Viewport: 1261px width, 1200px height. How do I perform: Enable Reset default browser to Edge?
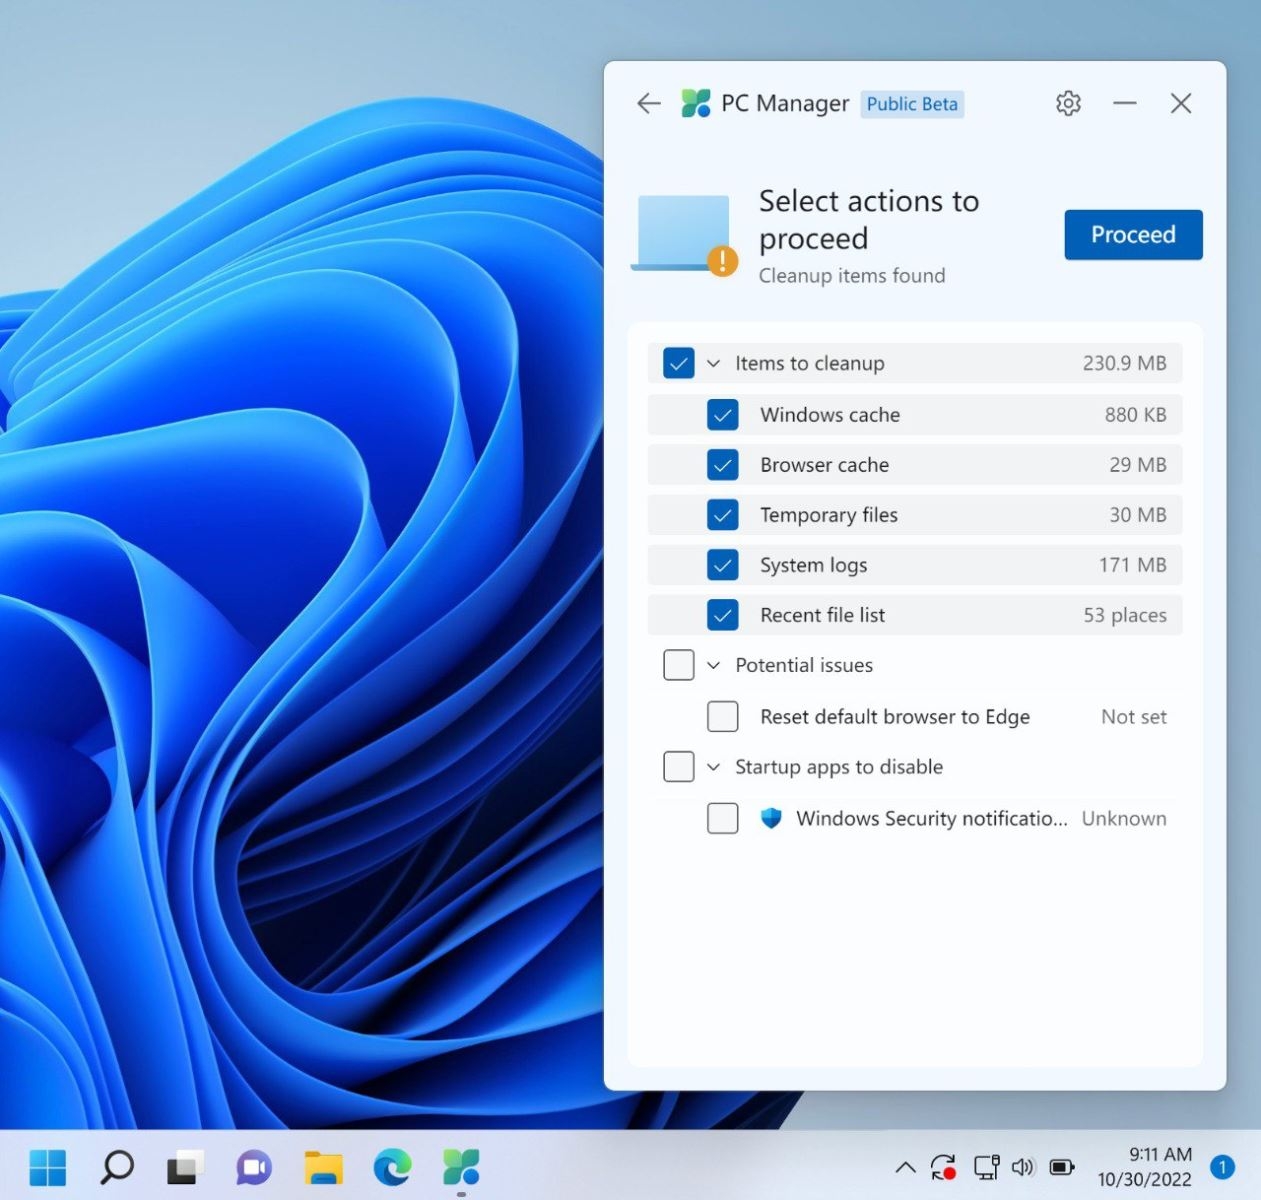pos(722,716)
